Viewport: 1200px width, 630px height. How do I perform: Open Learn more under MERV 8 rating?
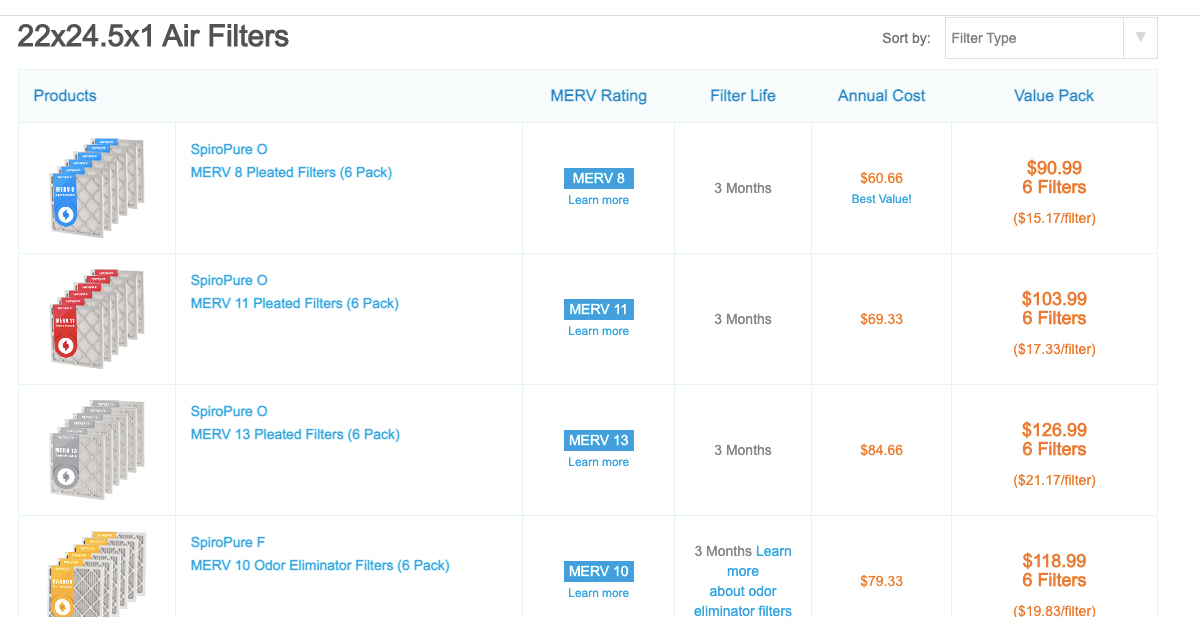(x=598, y=199)
